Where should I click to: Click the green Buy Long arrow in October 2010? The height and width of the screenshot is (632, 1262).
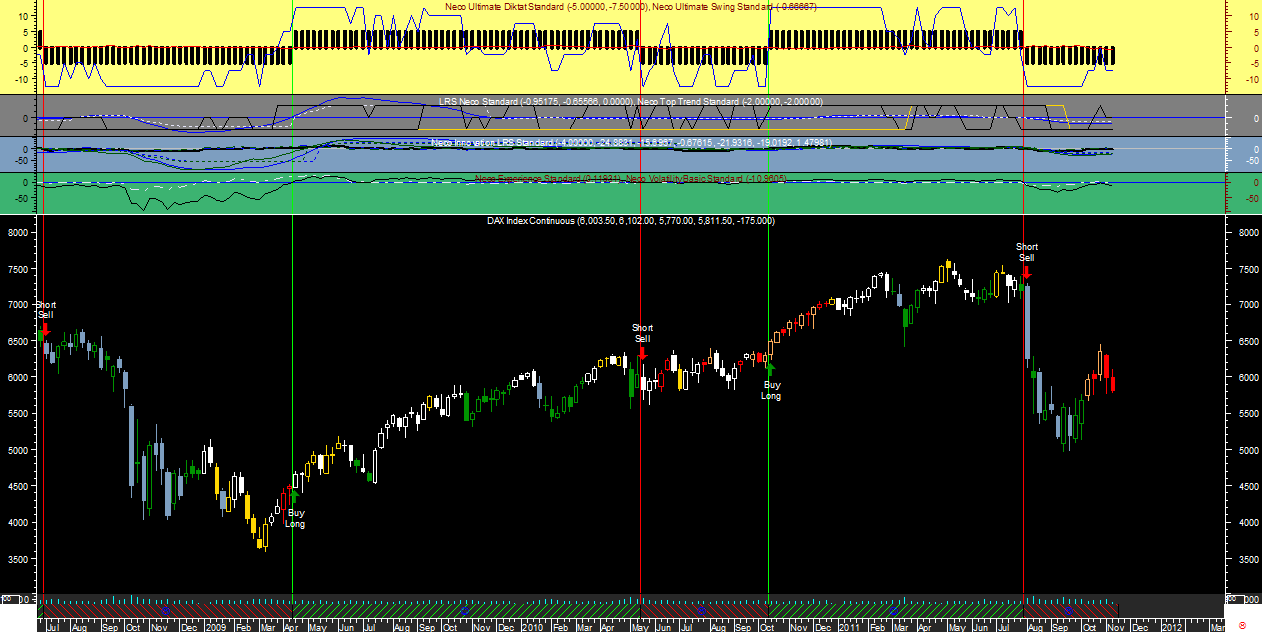[x=770, y=369]
